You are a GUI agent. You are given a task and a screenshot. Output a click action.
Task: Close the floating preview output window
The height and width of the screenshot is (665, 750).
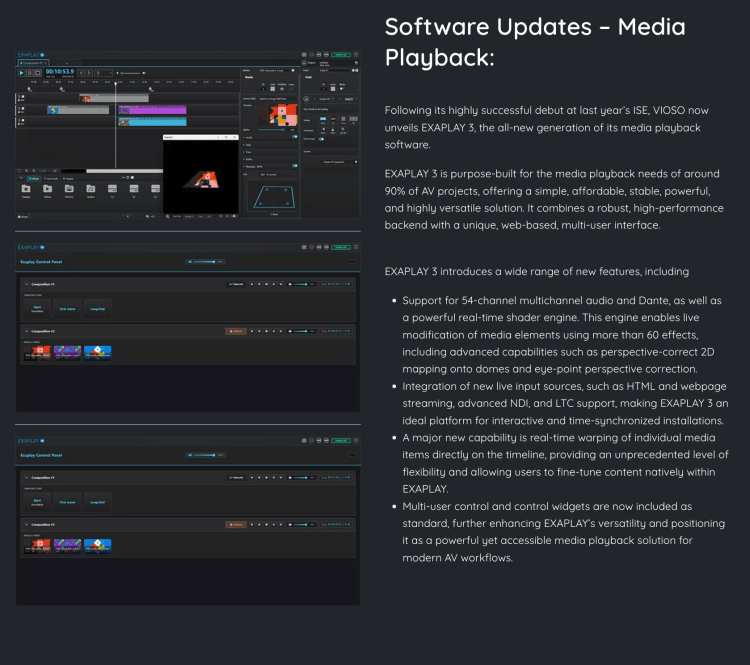[x=236, y=136]
